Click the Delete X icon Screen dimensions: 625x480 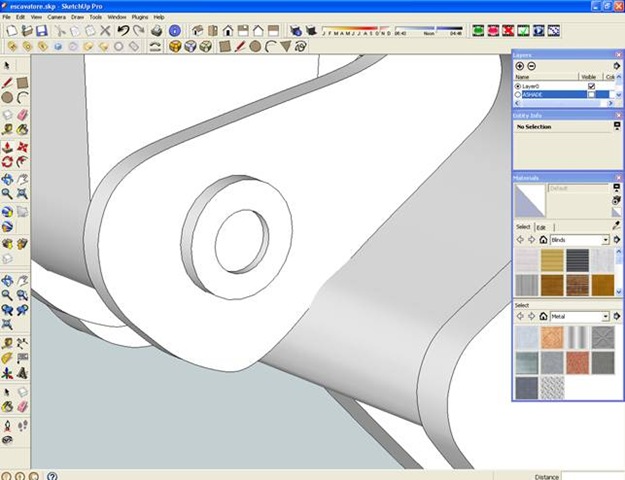pyautogui.click(x=105, y=31)
